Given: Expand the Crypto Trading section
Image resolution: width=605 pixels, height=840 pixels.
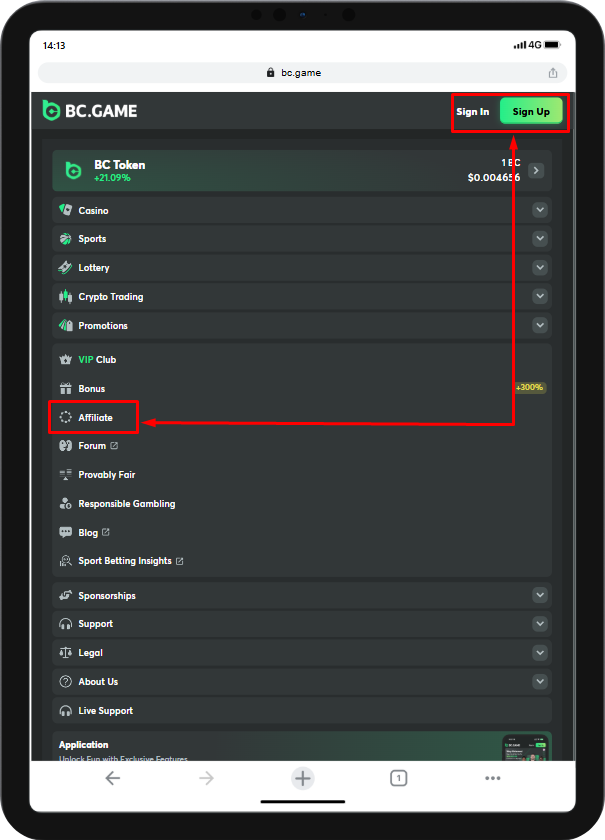Looking at the screenshot, I should pyautogui.click(x=540, y=297).
